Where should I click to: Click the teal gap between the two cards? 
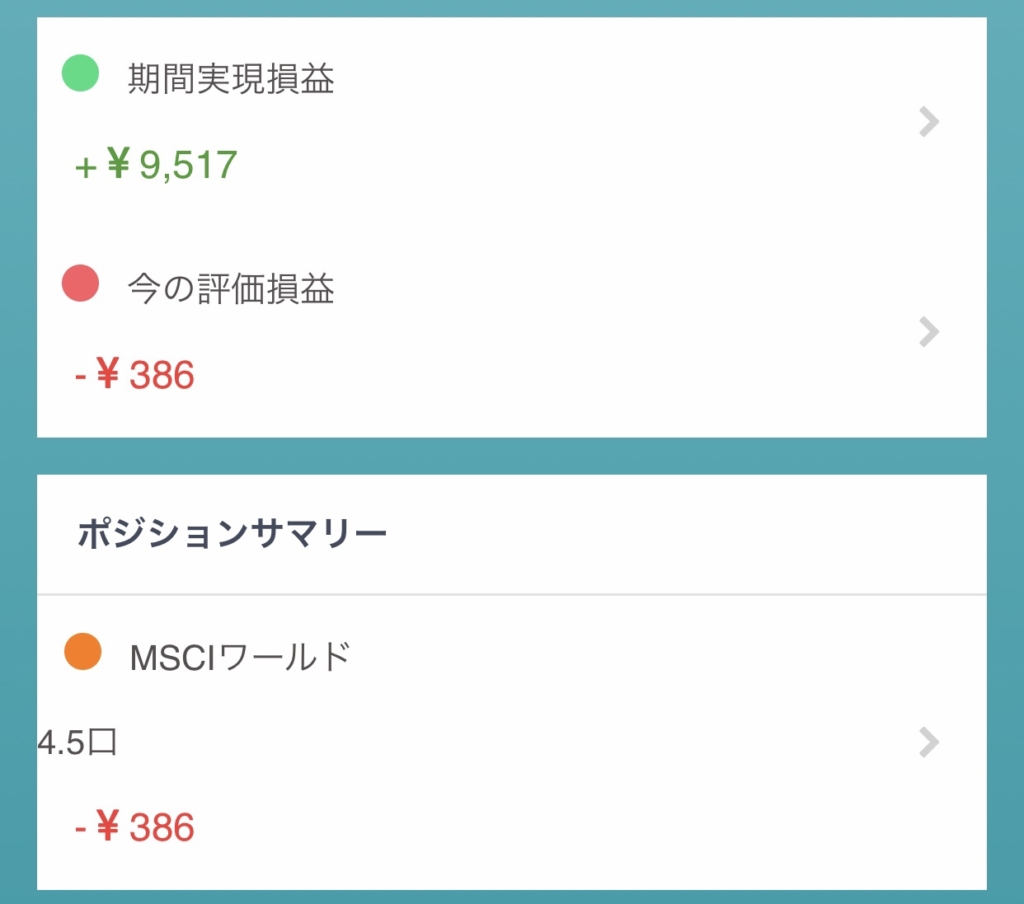(x=512, y=456)
